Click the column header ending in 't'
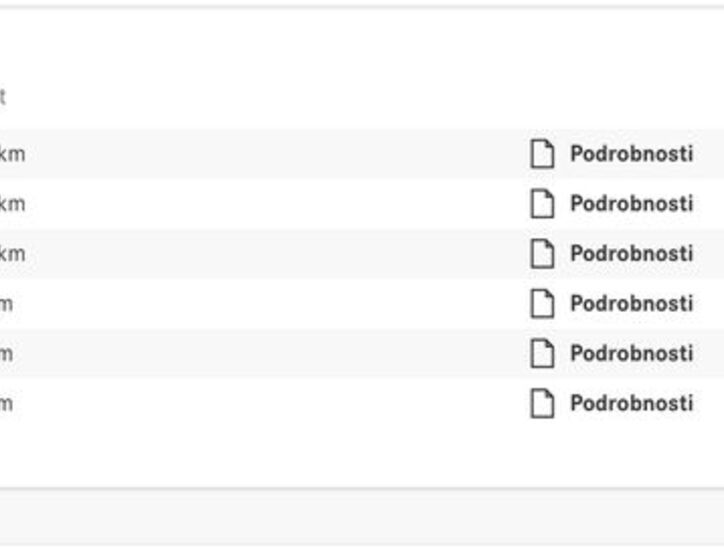 click(3, 97)
